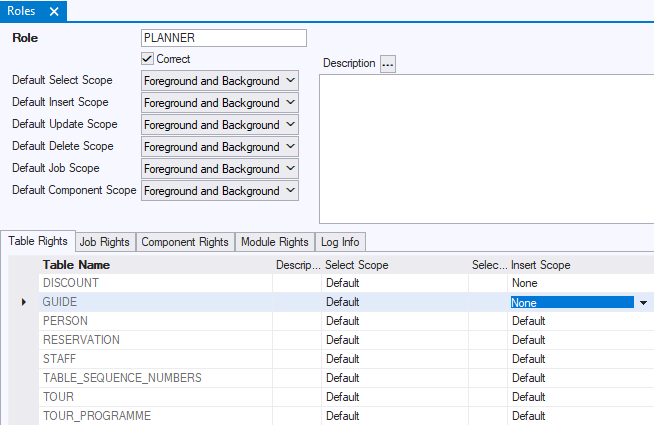Click the Description ellipsis button

(388, 64)
